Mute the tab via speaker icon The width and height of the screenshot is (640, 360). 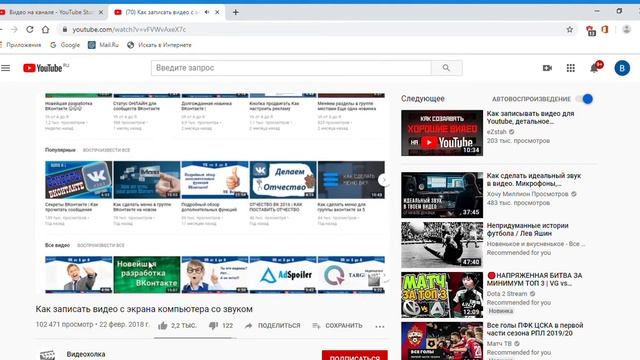pos(207,12)
